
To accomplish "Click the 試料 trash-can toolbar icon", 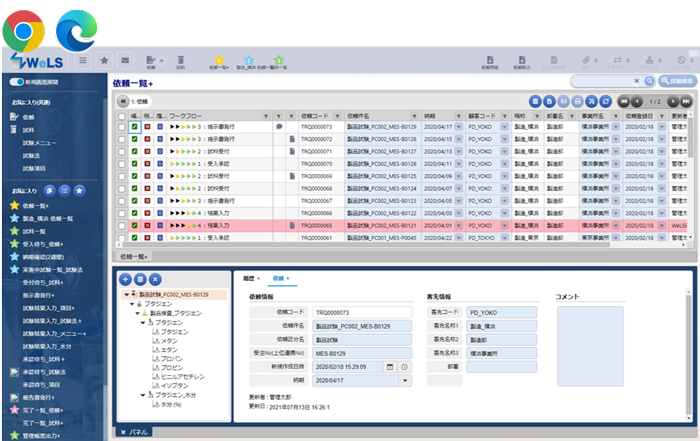I will (x=180, y=60).
